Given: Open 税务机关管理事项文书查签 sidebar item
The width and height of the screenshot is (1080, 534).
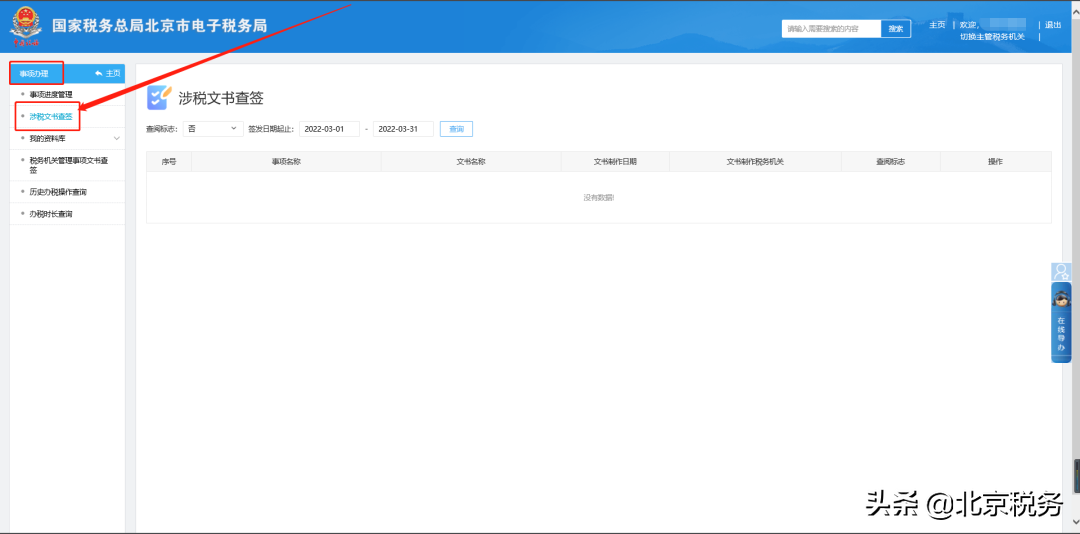Looking at the screenshot, I should (x=68, y=164).
